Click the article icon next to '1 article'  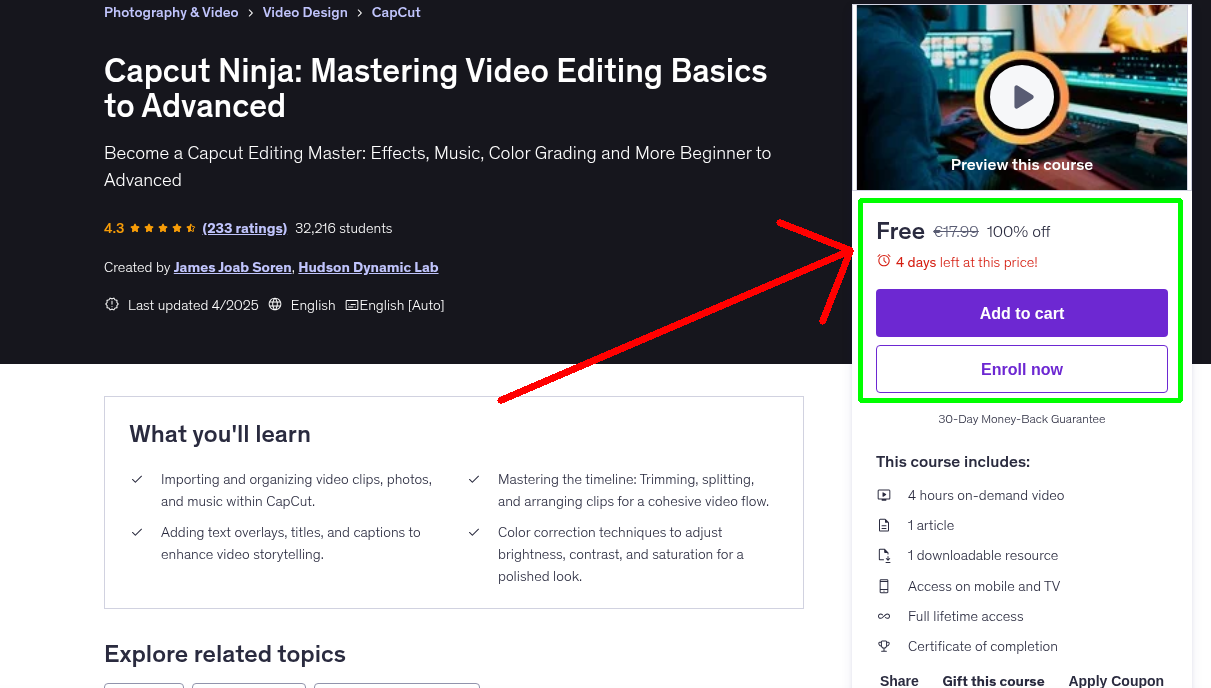[x=884, y=525]
